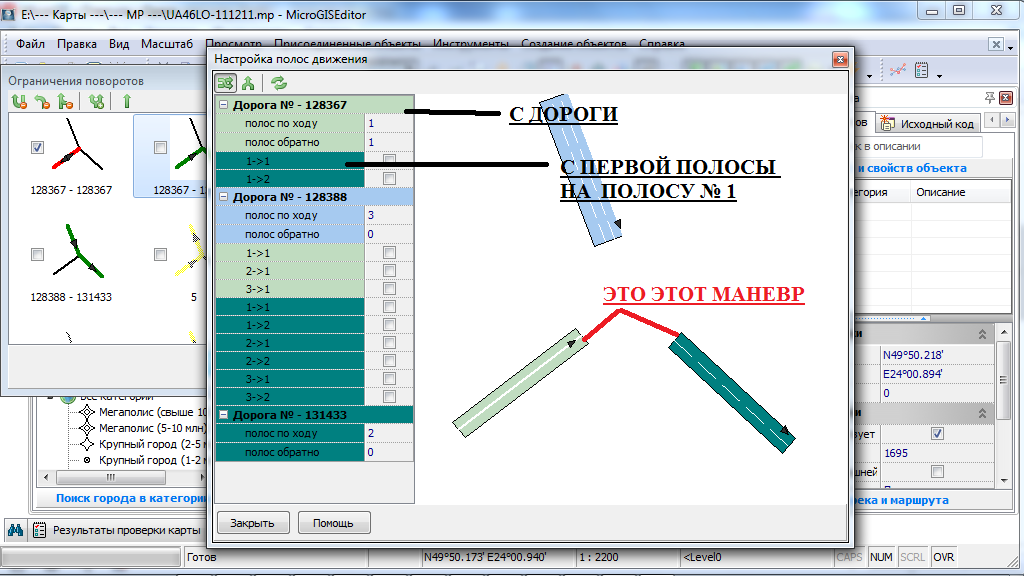Check the 1->2 box under road 128367
Viewport: 1024px width, 576px height.
[389, 178]
